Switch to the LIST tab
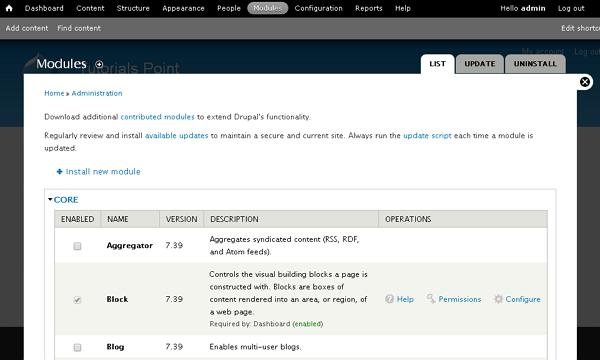 pos(437,64)
